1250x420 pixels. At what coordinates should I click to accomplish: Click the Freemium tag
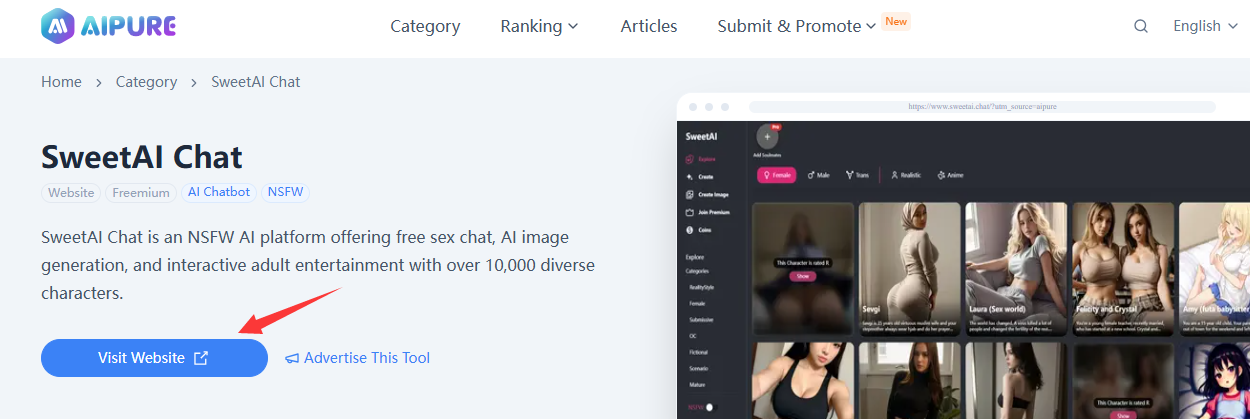coord(141,193)
